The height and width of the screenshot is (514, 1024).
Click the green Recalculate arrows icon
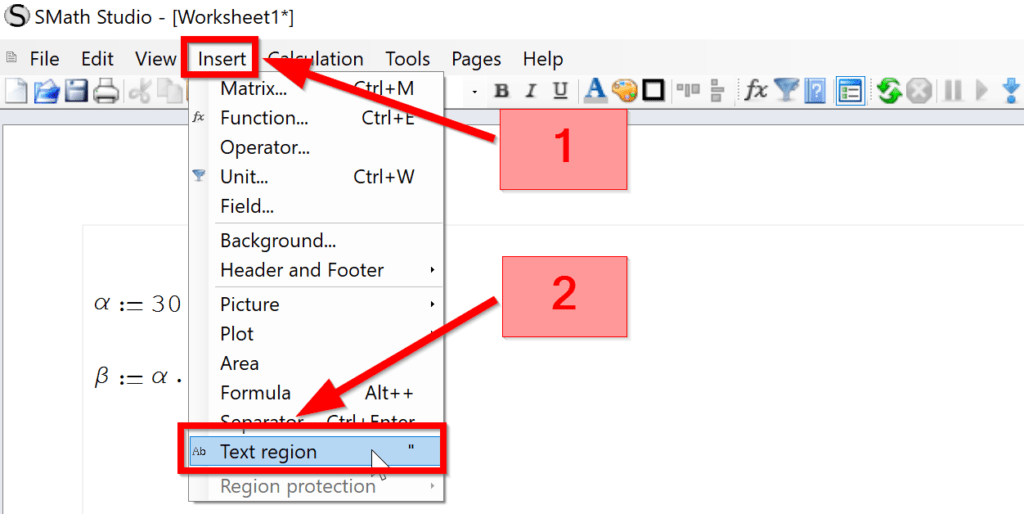(x=889, y=91)
